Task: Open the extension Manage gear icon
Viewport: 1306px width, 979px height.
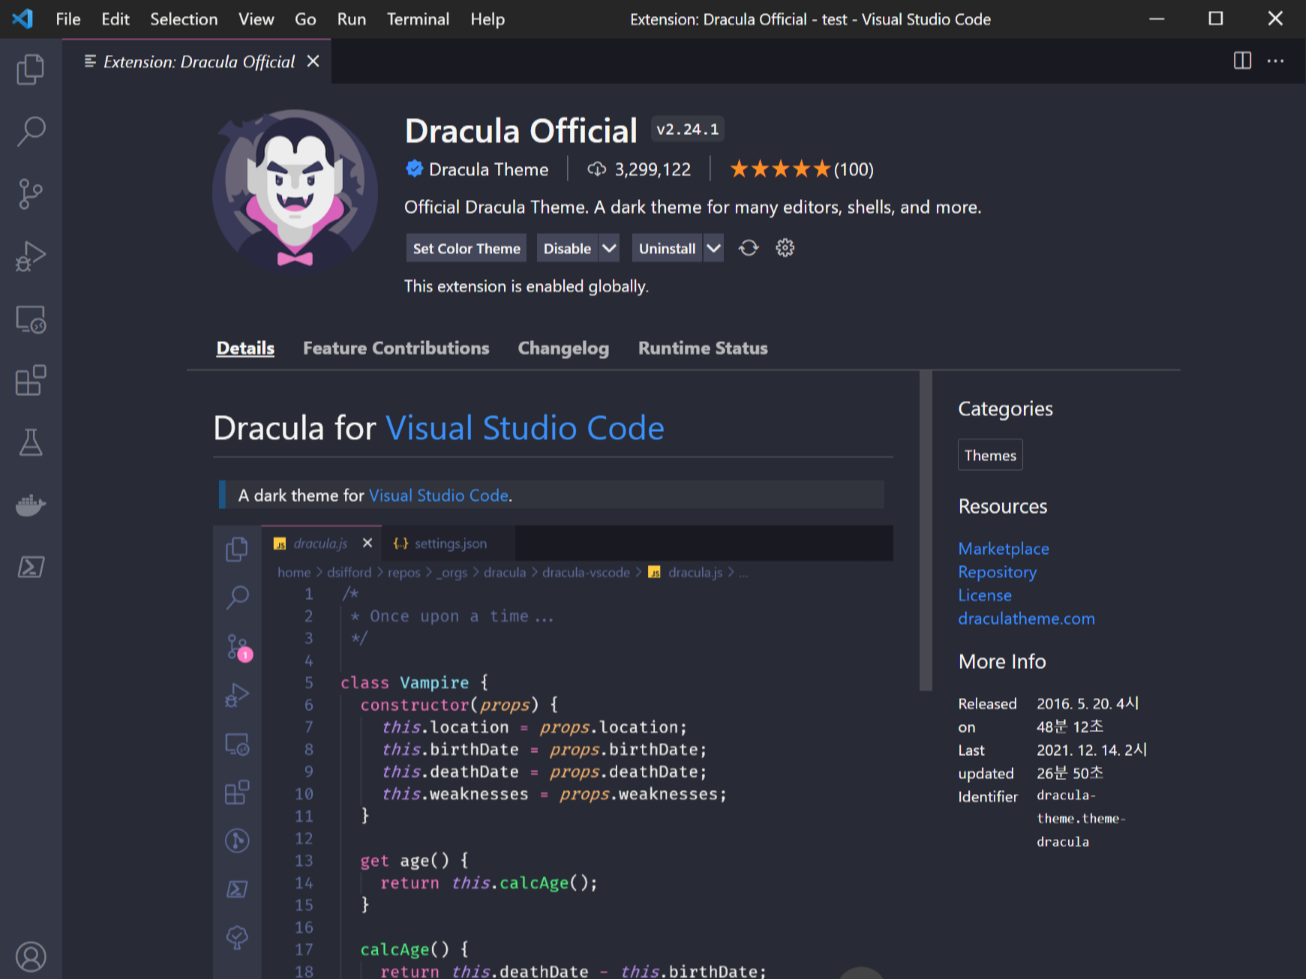Action: [785, 248]
